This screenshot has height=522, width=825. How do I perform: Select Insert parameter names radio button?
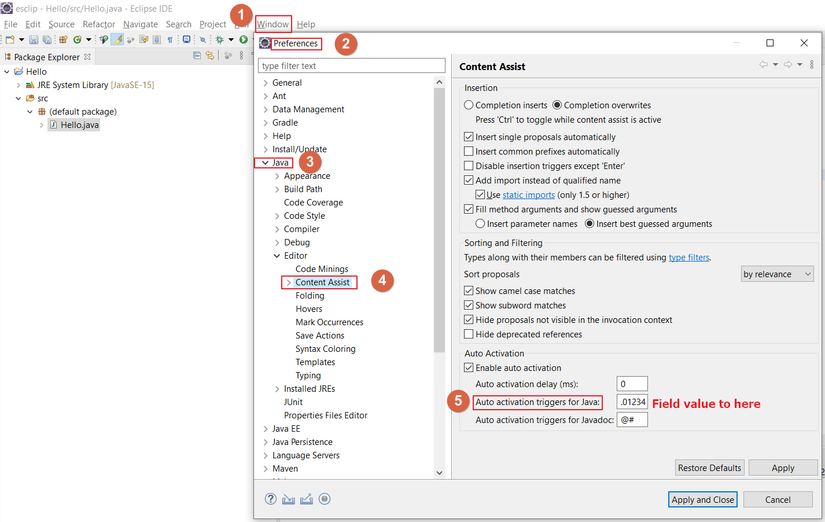480,224
